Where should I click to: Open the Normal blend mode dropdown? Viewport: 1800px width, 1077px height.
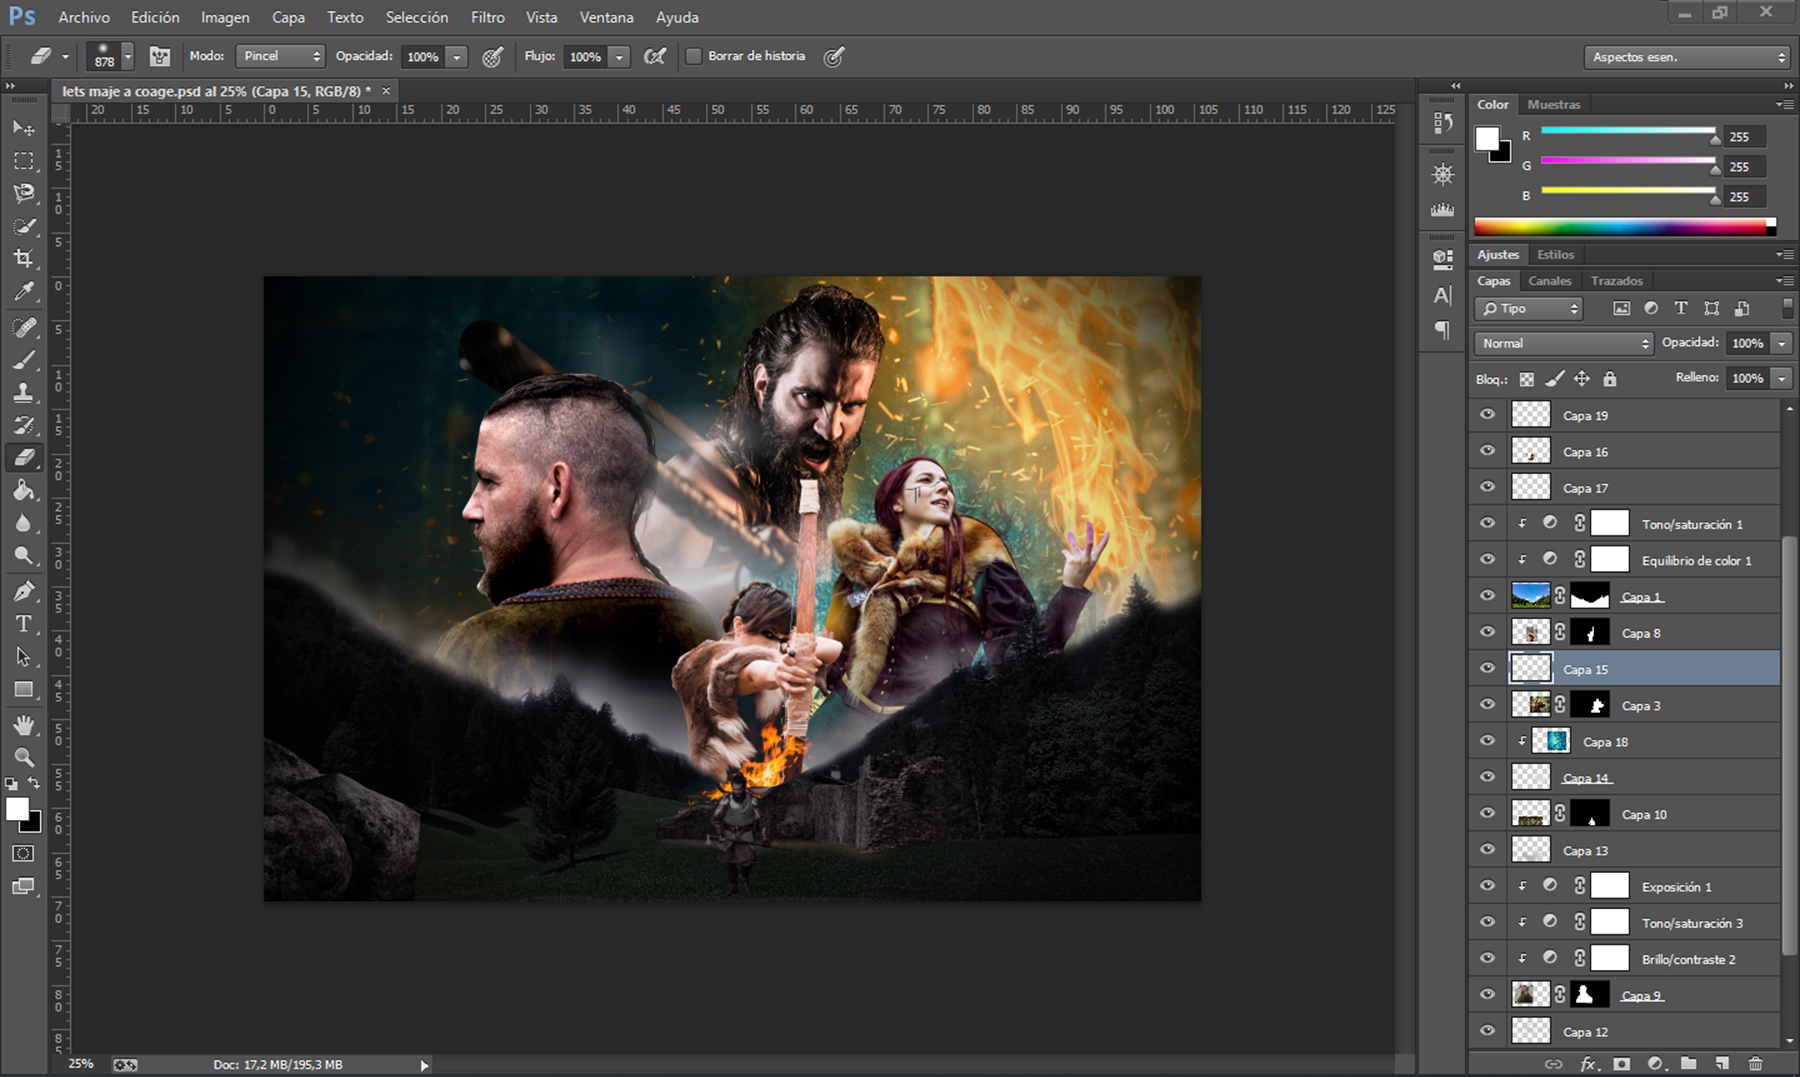[x=1564, y=343]
